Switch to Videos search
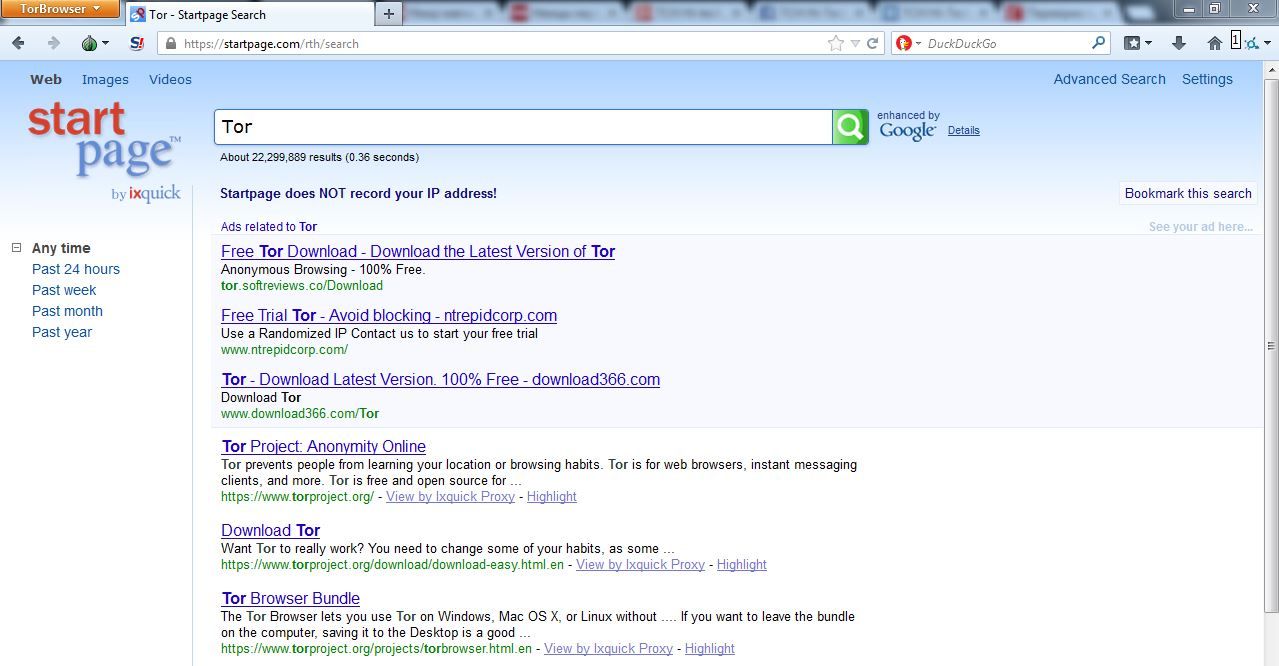Viewport: 1279px width, 666px height. [x=170, y=79]
